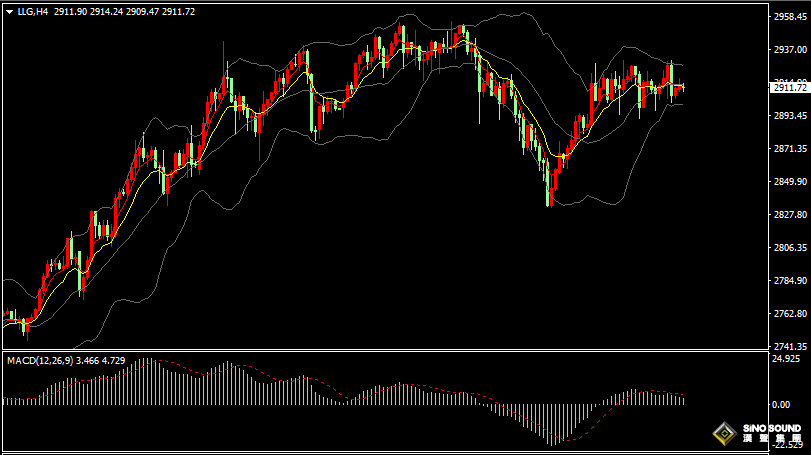
Task: Click the 2762.80 price axis label
Action: tap(790, 314)
